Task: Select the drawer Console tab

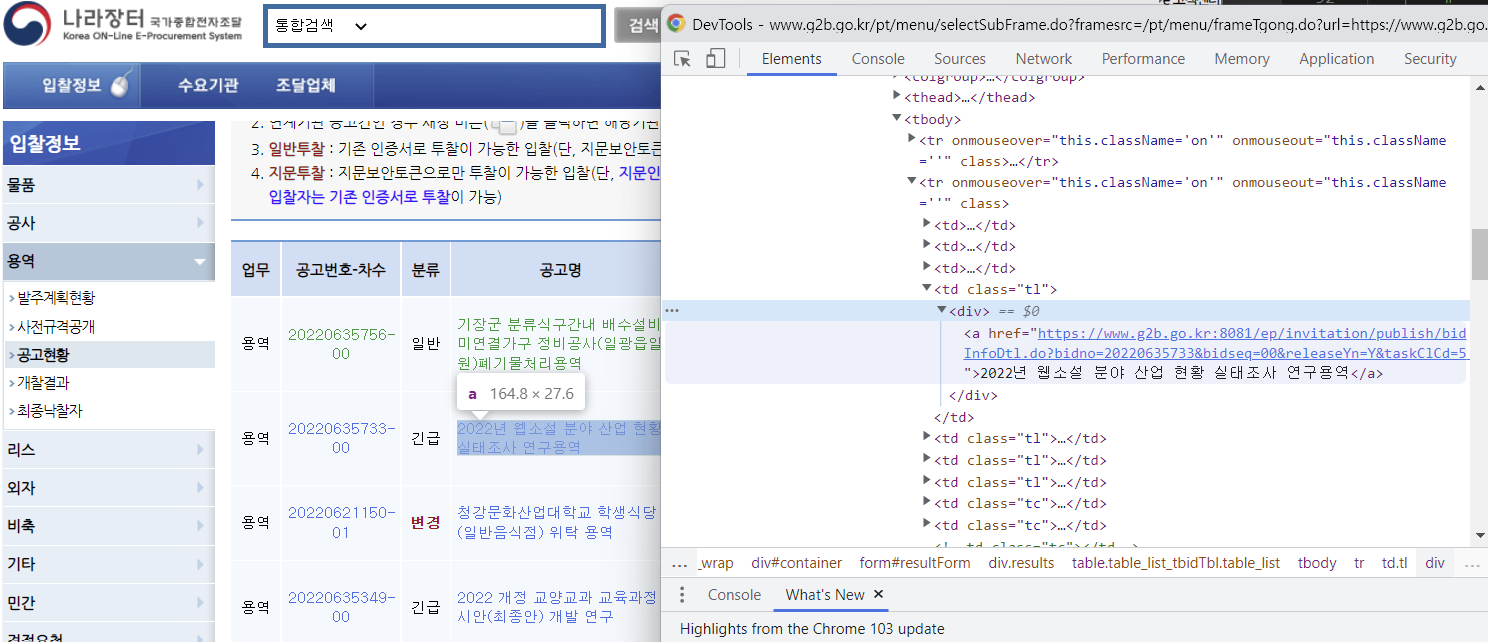Action: pos(734,594)
